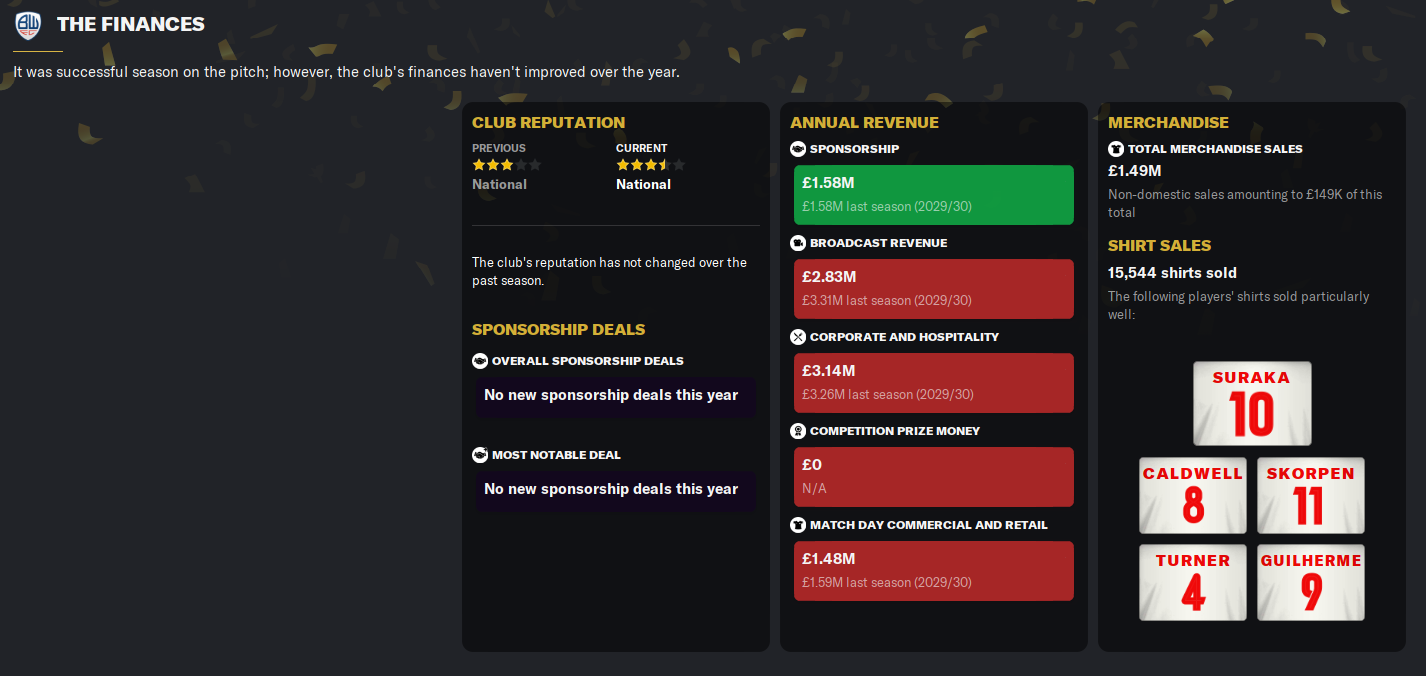
Task: Click the Broadcast Revenue camera icon
Action: pyautogui.click(x=798, y=243)
